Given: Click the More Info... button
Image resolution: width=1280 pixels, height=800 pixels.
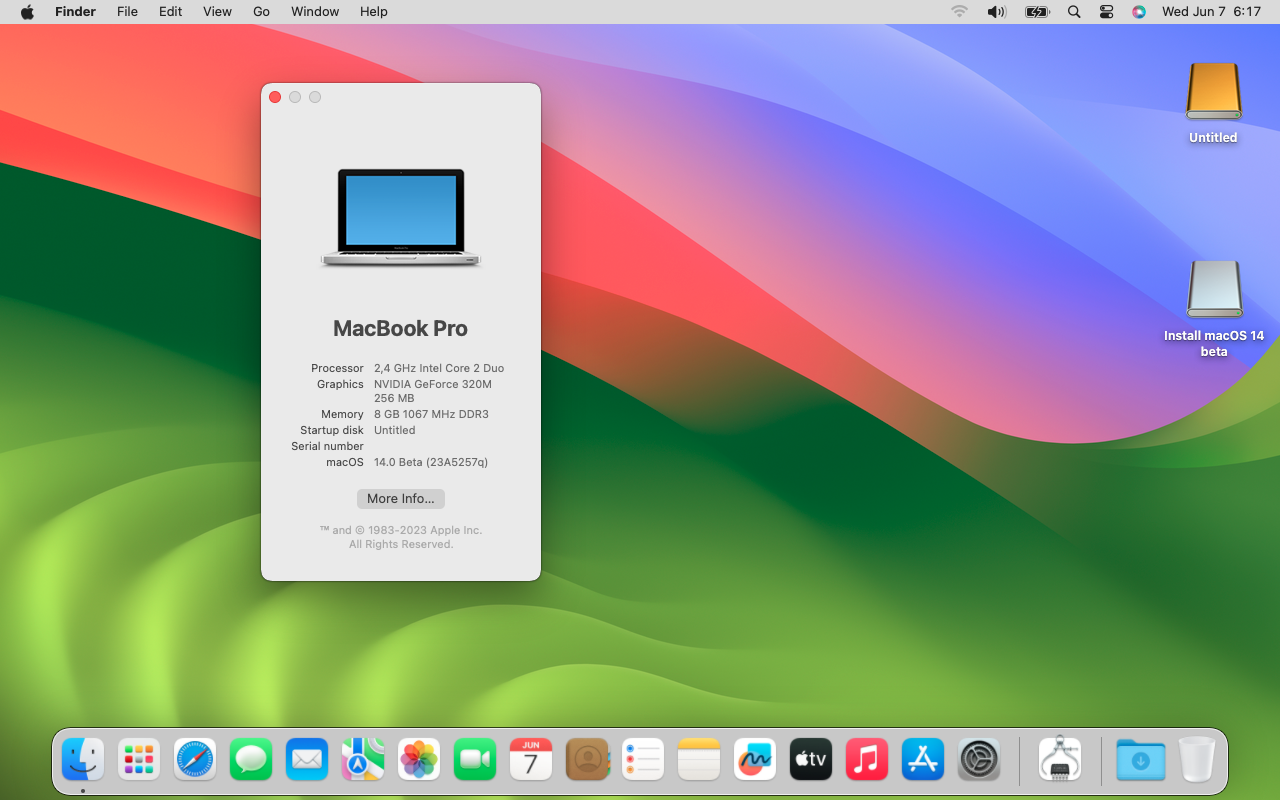Looking at the screenshot, I should (x=401, y=499).
